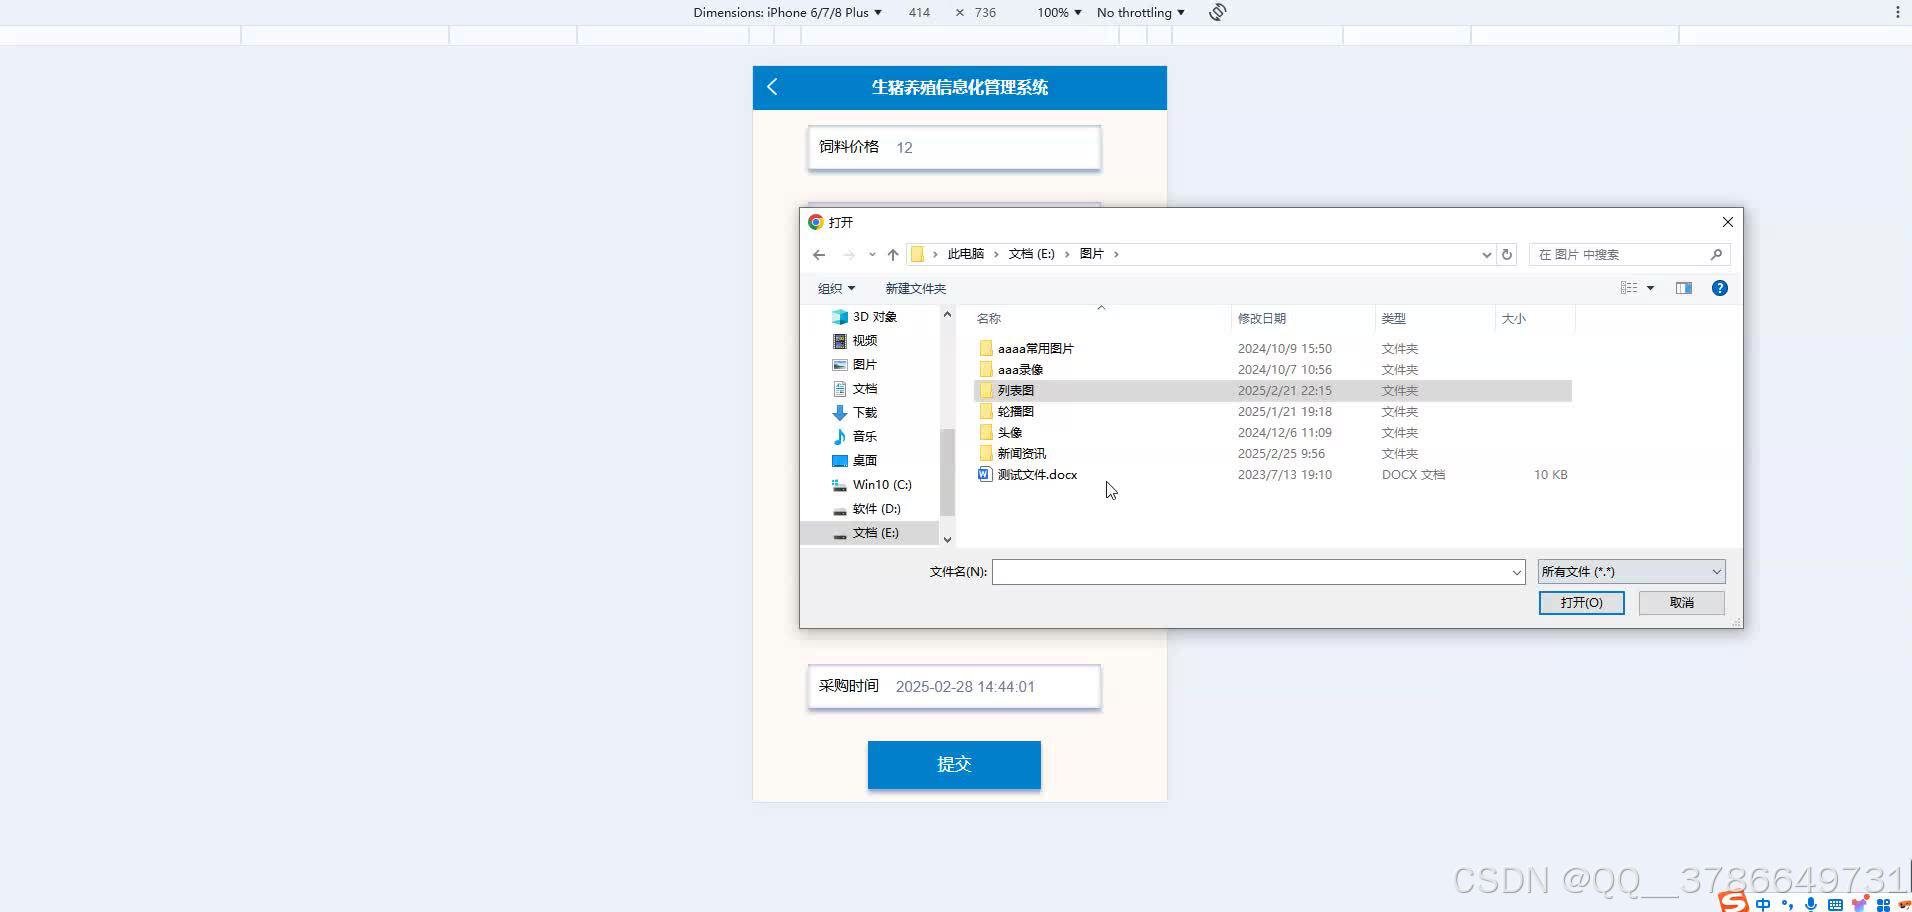Click the 打开(O) button

point(1580,602)
